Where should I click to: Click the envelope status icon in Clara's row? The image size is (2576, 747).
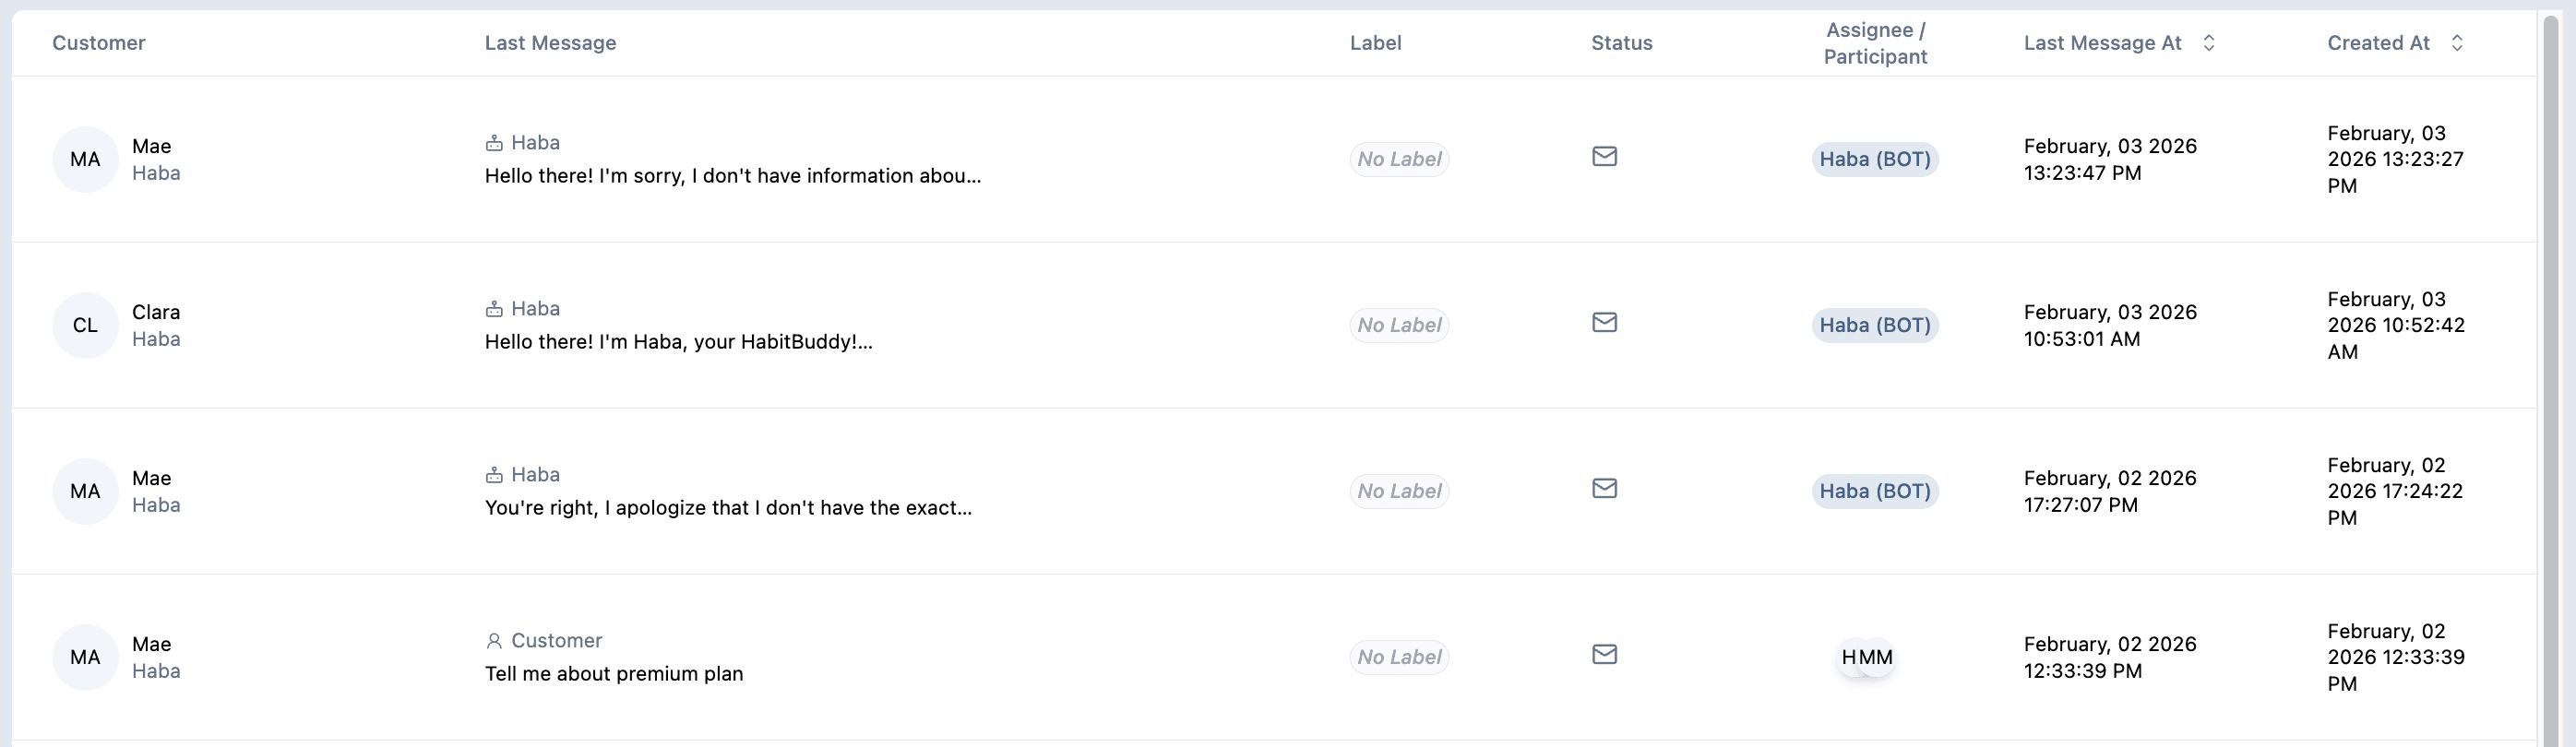pos(1604,322)
